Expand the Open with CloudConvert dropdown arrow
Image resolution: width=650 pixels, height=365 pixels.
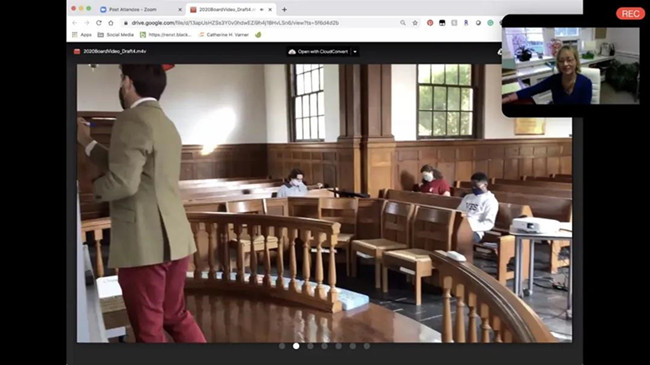coord(355,52)
